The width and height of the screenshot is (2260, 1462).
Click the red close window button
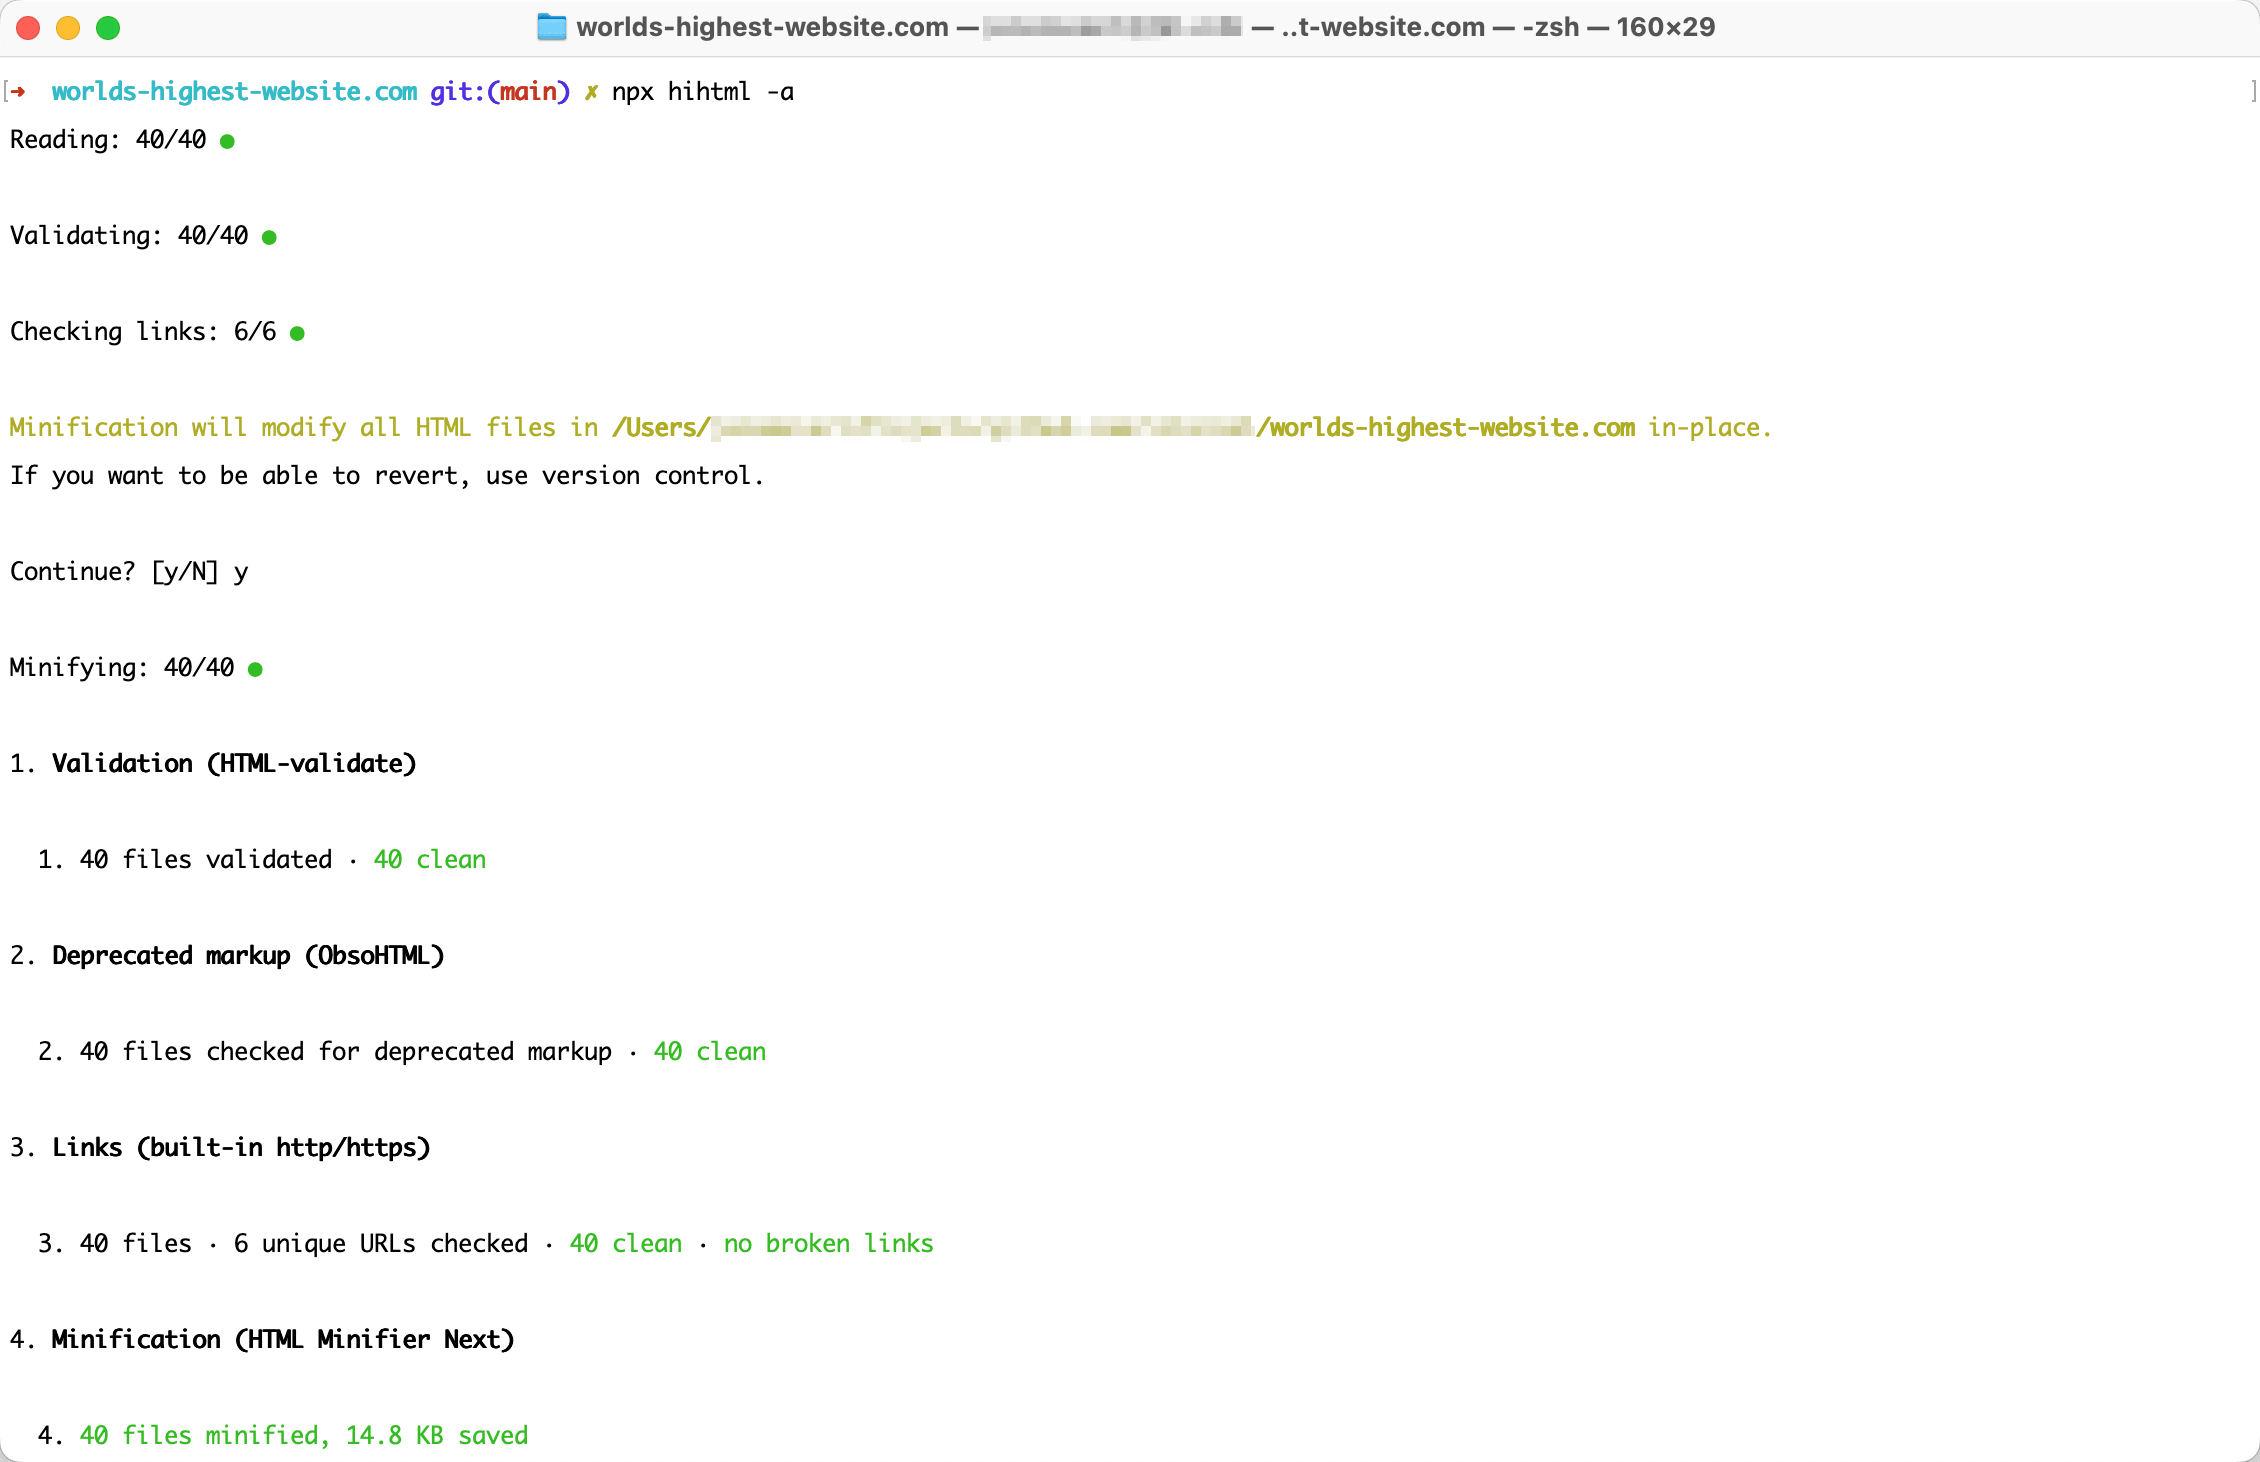(x=28, y=28)
